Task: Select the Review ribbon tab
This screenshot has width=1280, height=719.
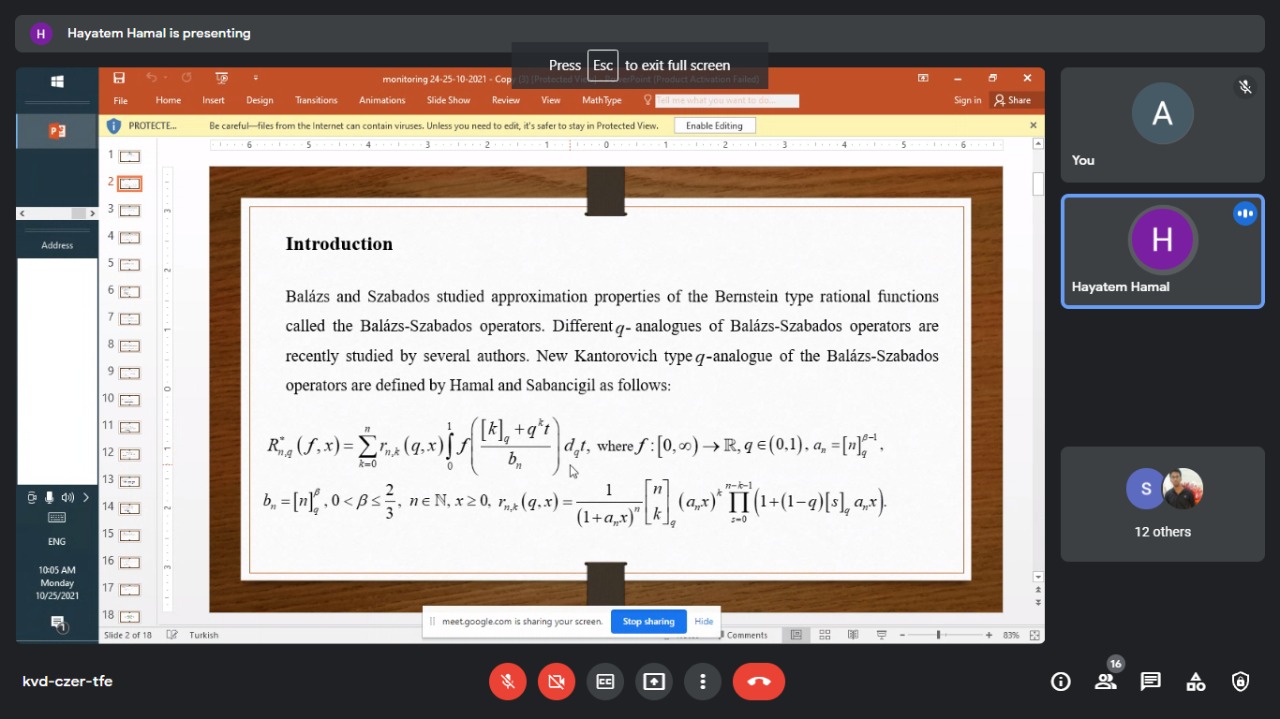Action: pyautogui.click(x=506, y=100)
